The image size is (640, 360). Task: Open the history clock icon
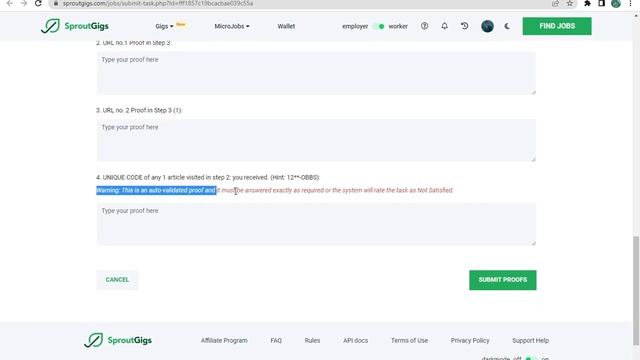click(464, 26)
